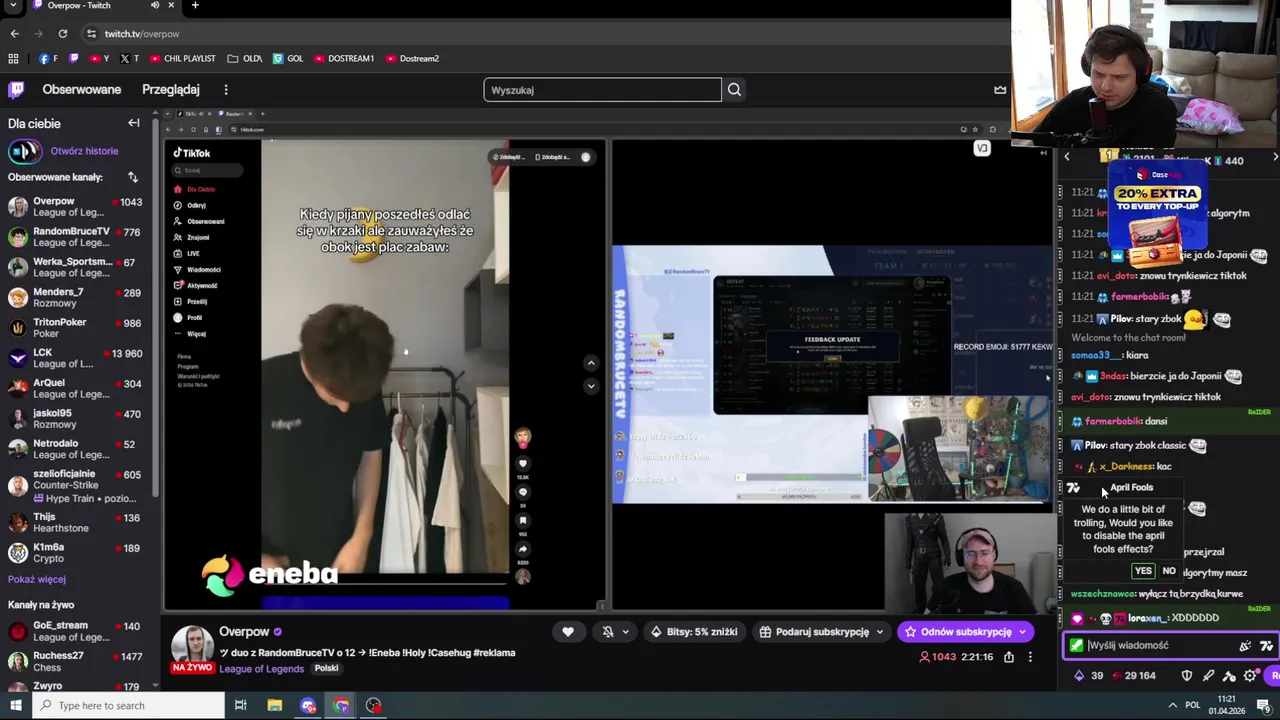Go to previous TikTok video with up arrow

tap(591, 363)
